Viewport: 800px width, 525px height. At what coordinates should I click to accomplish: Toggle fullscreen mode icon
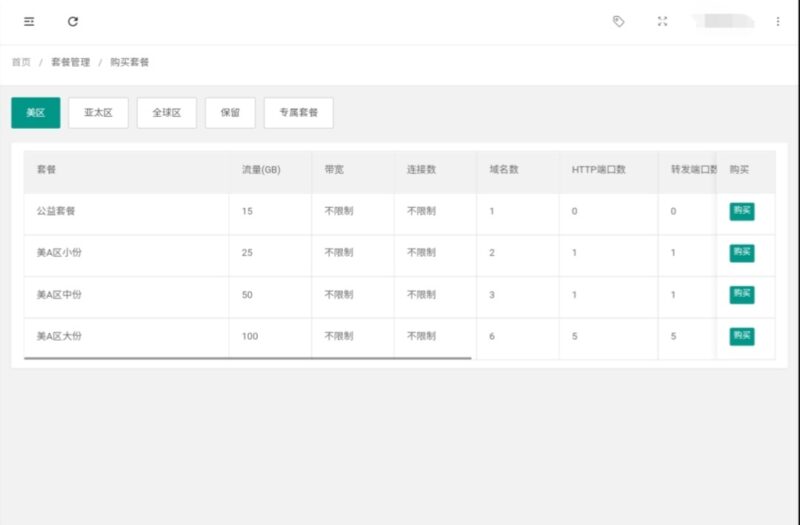click(x=662, y=21)
